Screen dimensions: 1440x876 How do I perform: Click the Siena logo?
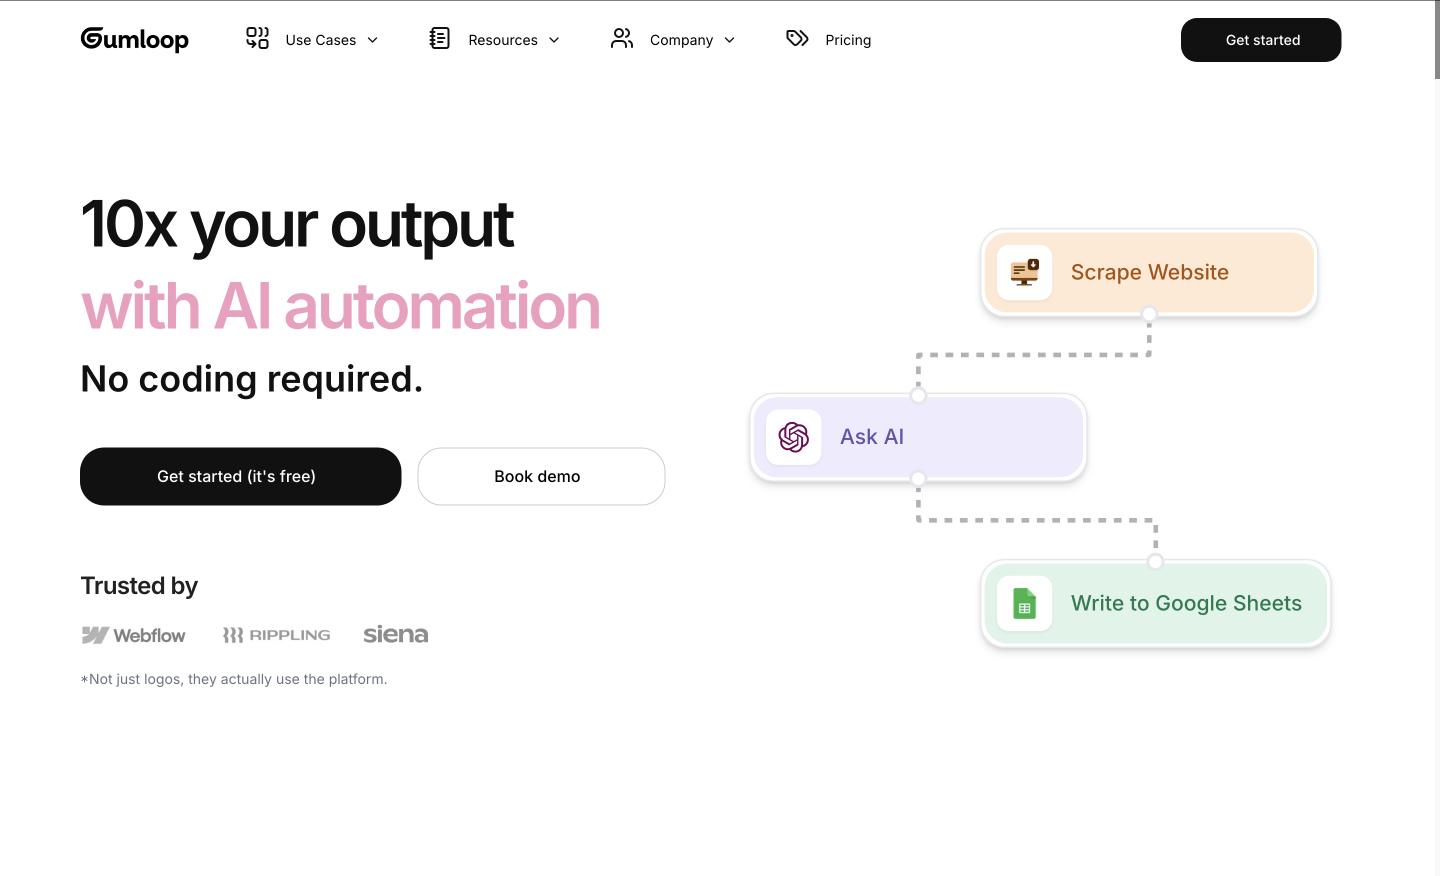396,634
